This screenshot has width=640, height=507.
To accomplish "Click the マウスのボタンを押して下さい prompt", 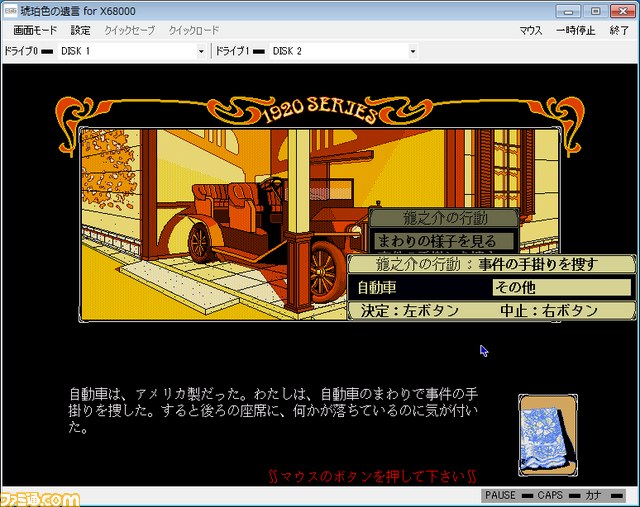I will pos(372,476).
